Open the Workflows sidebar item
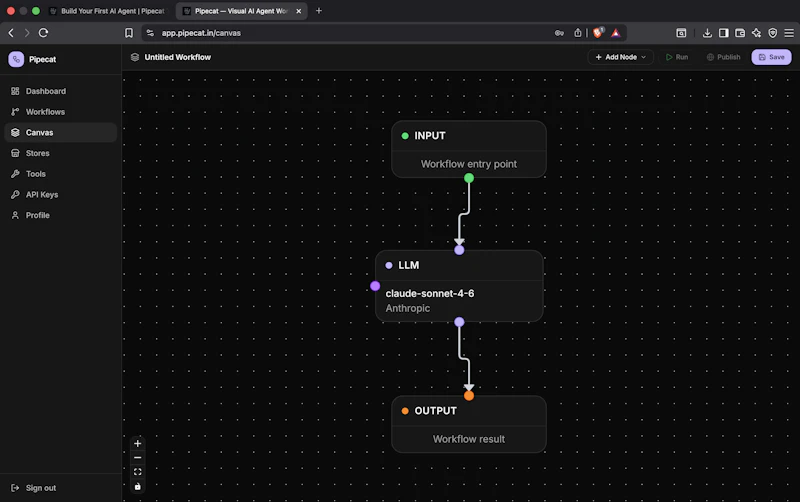This screenshot has height=502, width=800. pyautogui.click(x=60, y=112)
